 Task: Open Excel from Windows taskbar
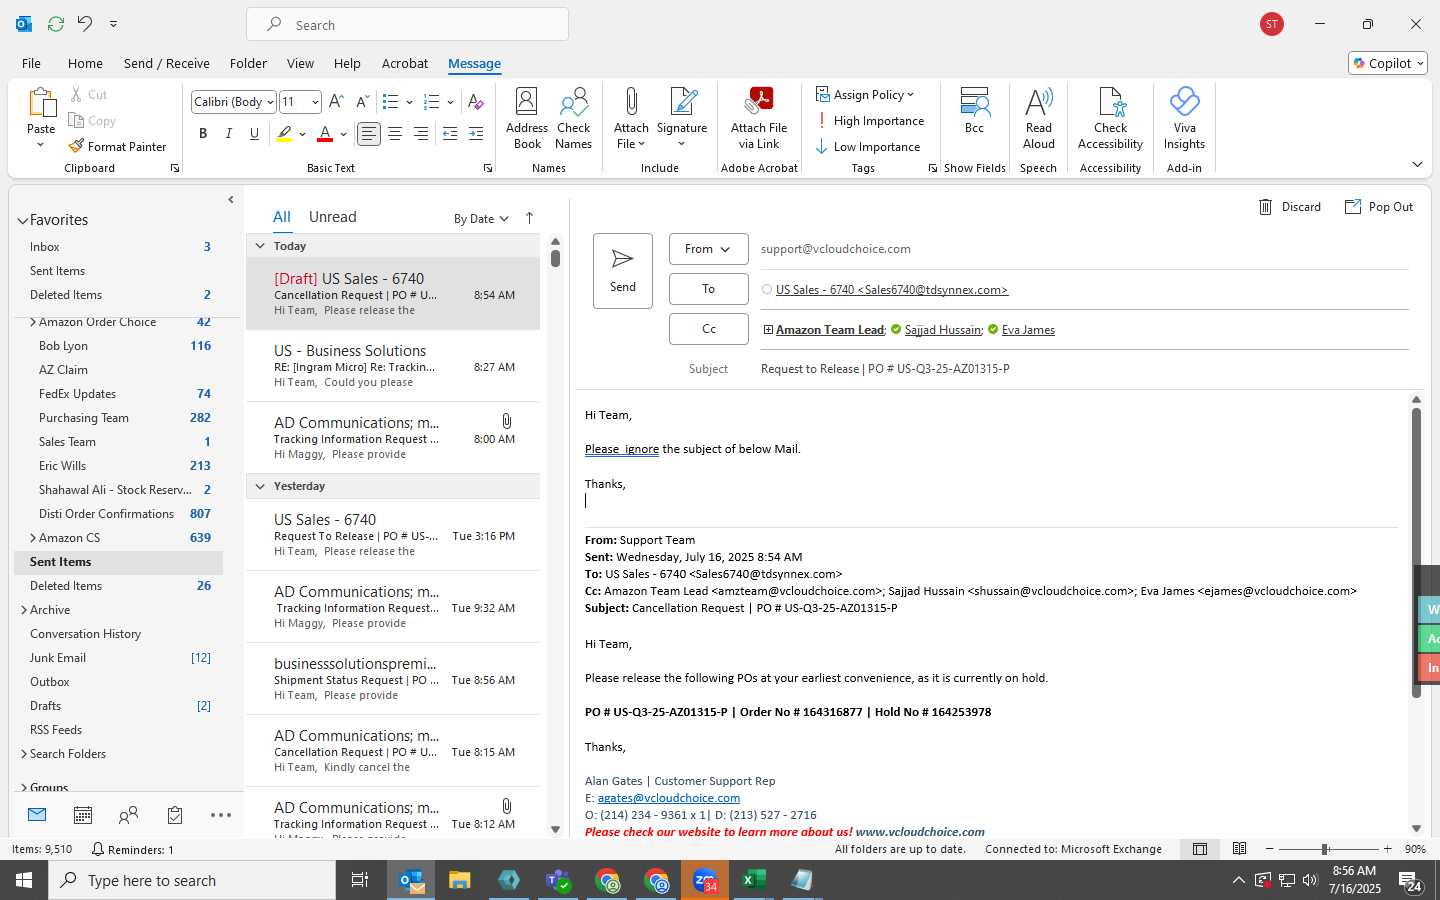pos(753,880)
